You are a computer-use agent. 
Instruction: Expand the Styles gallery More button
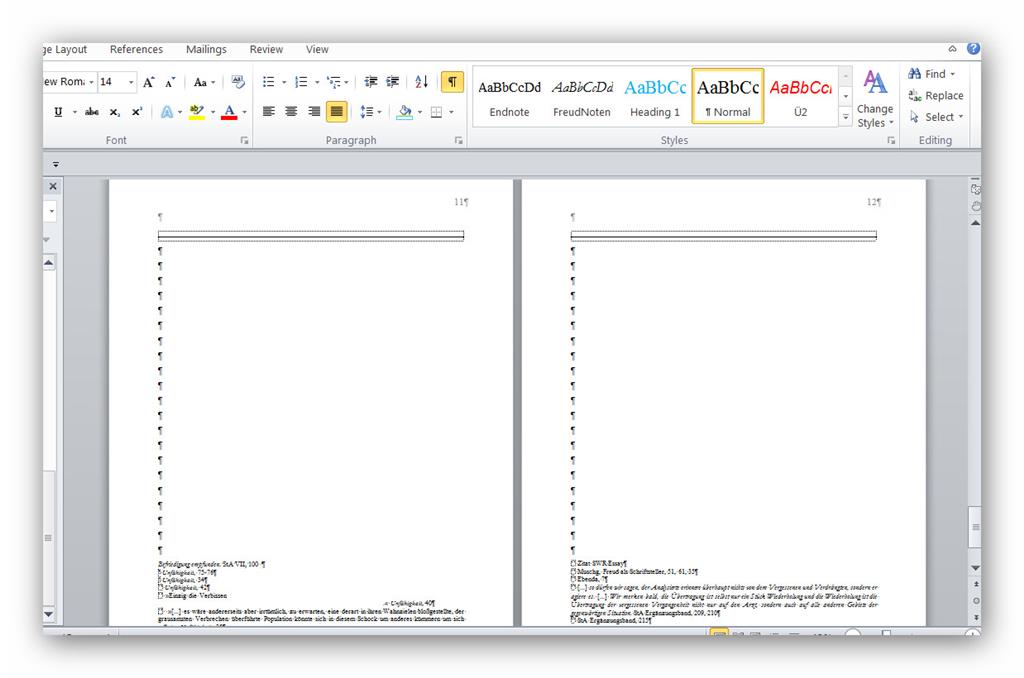point(845,117)
